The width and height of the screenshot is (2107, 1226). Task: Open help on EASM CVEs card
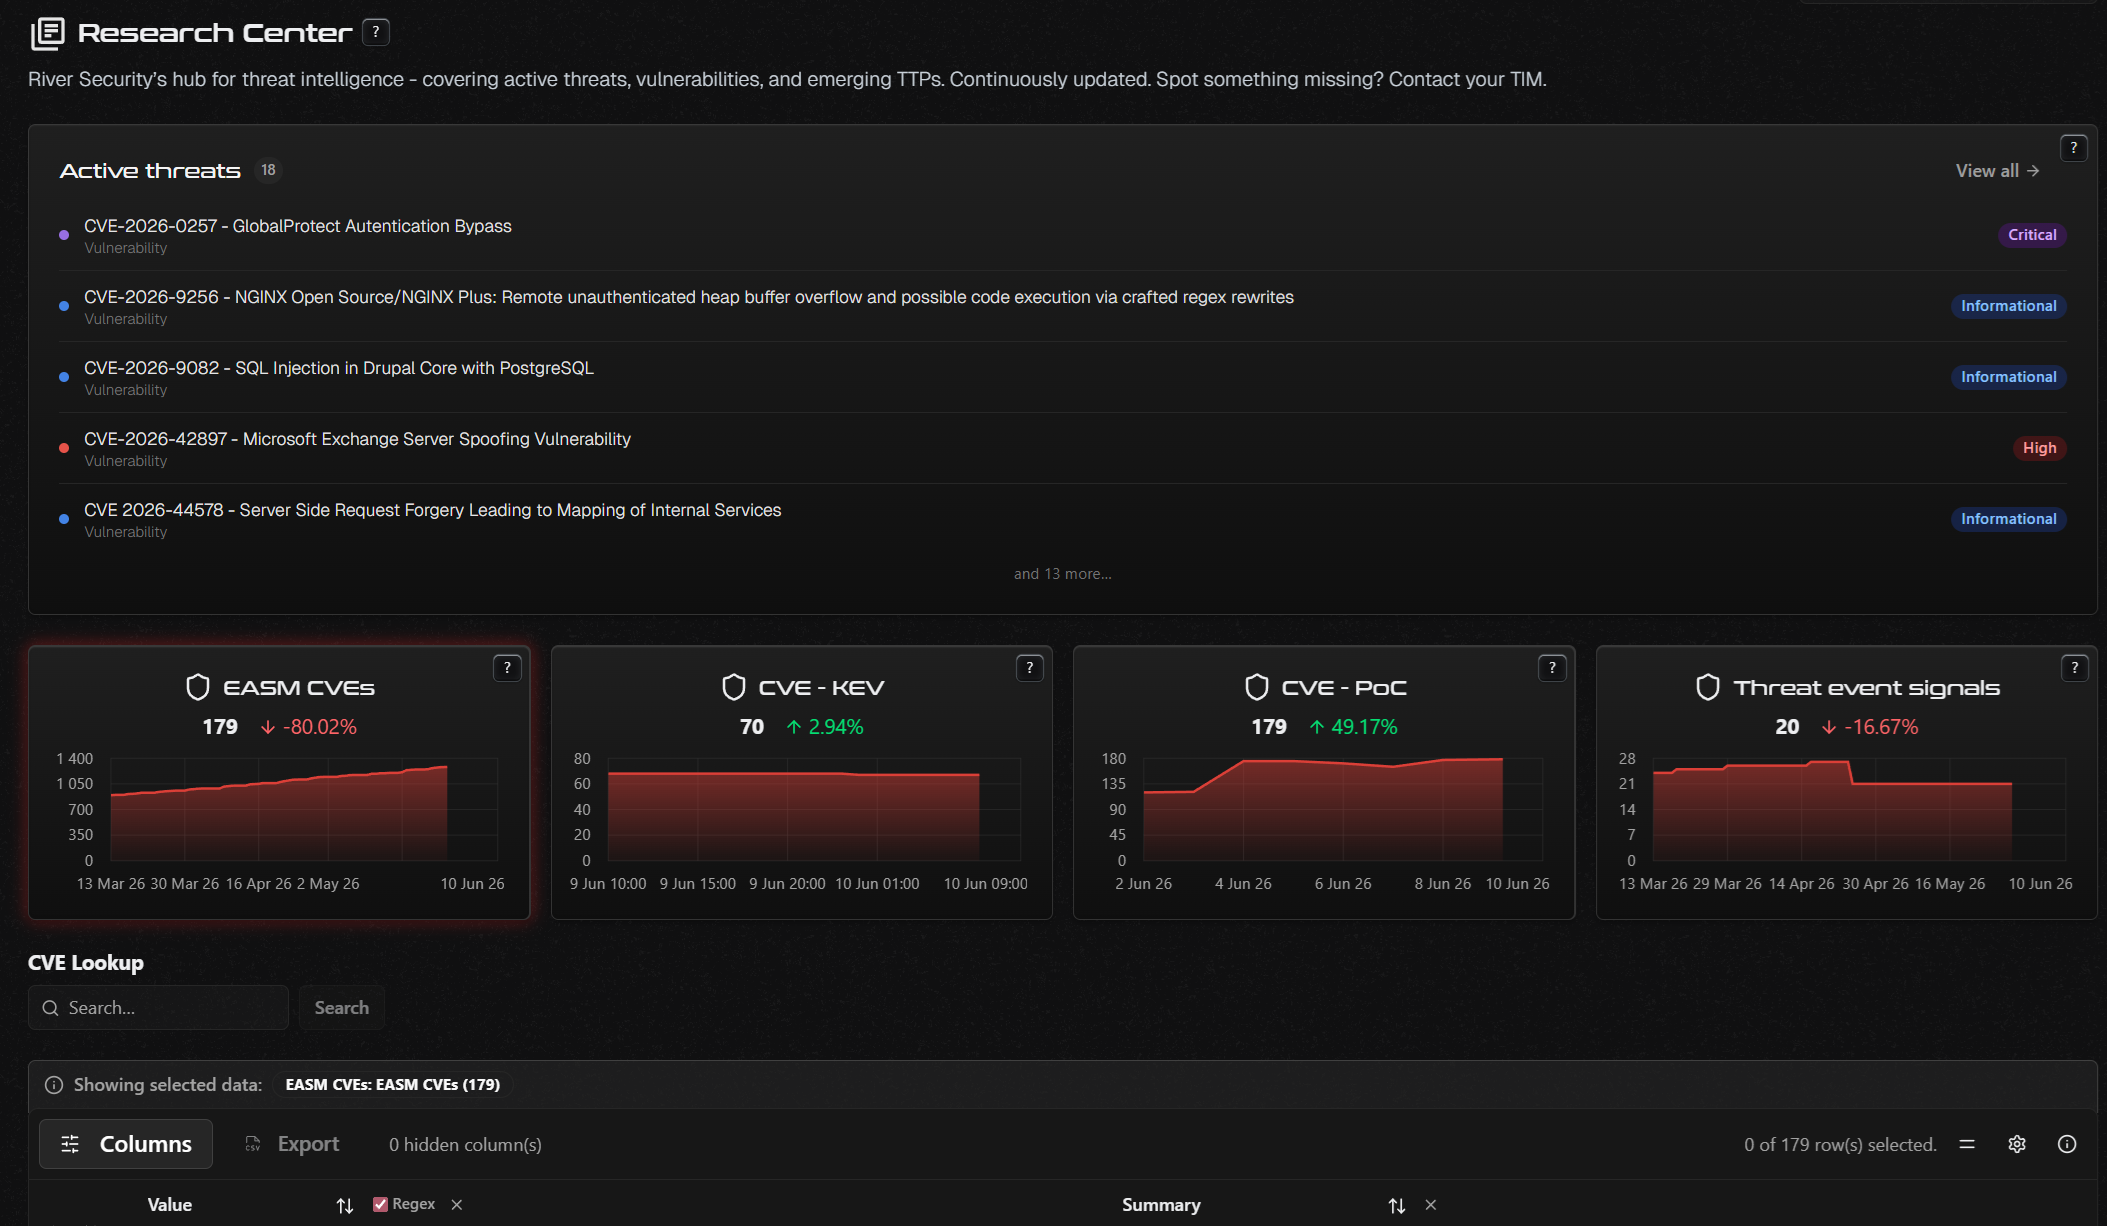click(x=507, y=668)
